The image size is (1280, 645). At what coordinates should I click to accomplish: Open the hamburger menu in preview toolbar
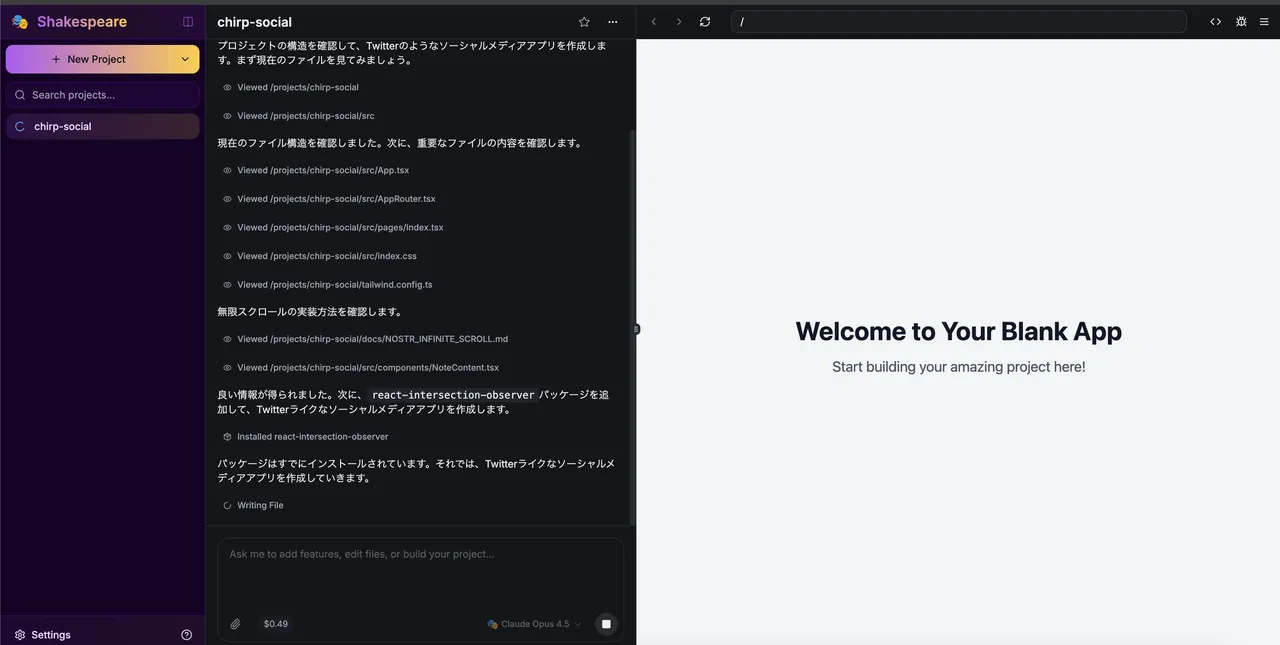point(1264,22)
